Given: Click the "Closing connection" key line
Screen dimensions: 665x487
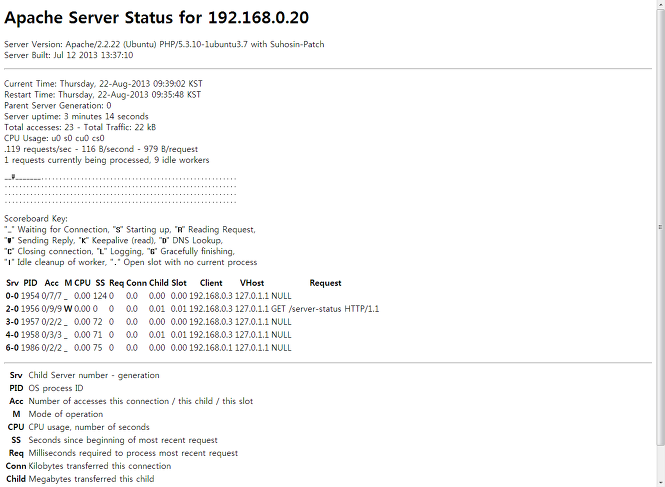Looking at the screenshot, I should coord(119,252).
